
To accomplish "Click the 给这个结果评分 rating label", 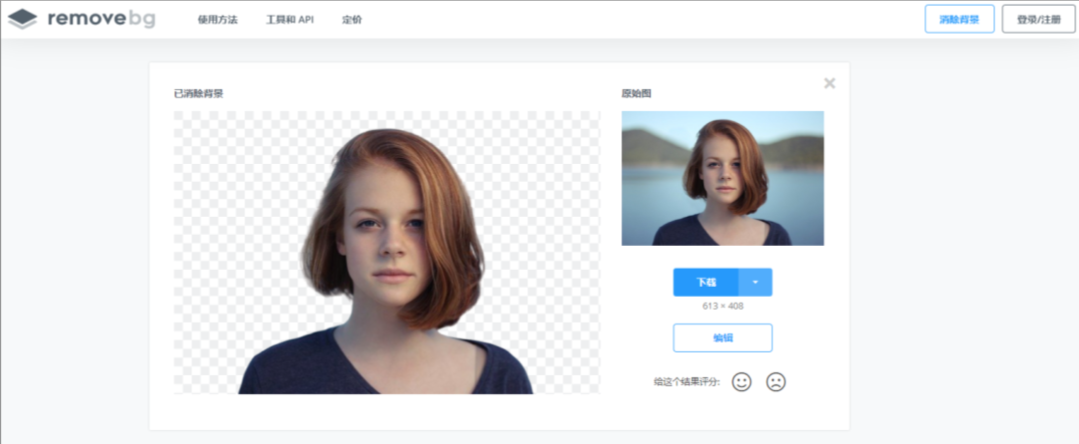I will [x=686, y=382].
